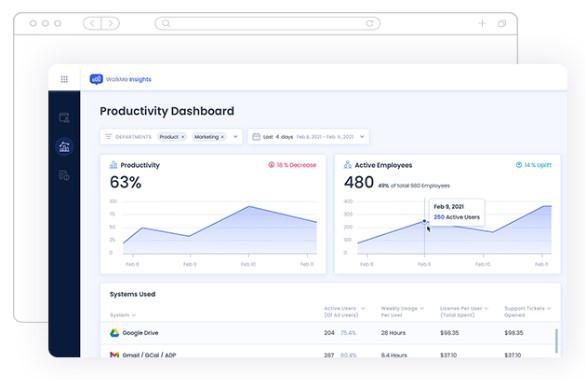Remove the Product department chip
The height and width of the screenshot is (380, 585).
[183, 137]
